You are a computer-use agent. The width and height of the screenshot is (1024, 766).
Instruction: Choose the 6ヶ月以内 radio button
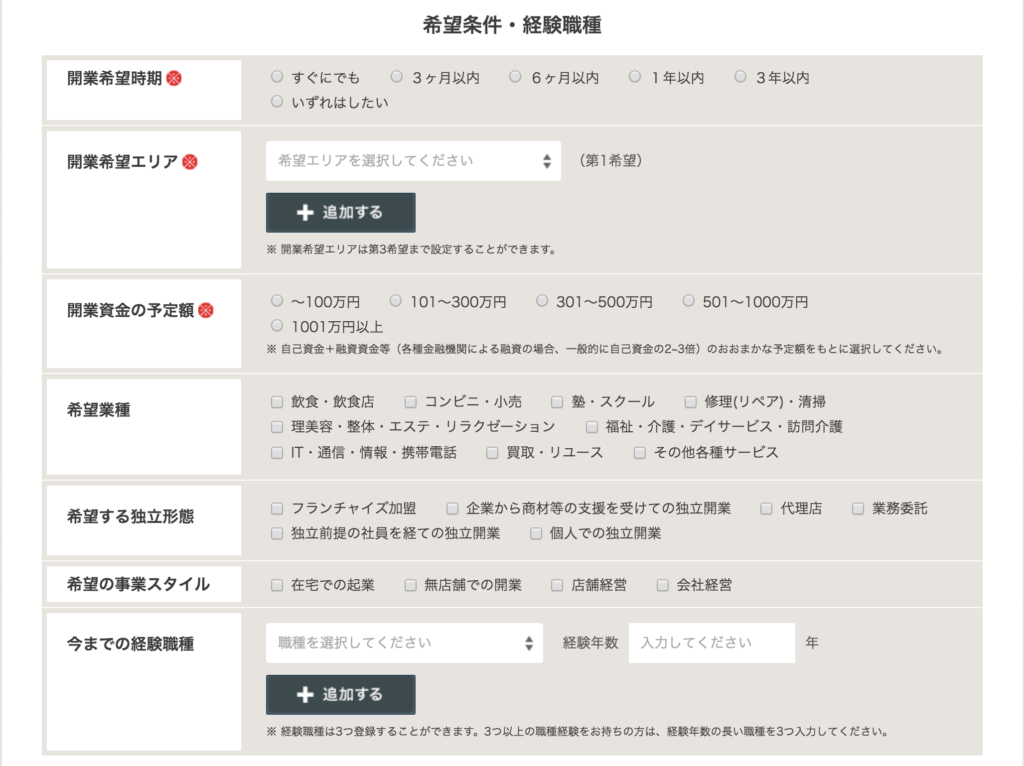(515, 77)
